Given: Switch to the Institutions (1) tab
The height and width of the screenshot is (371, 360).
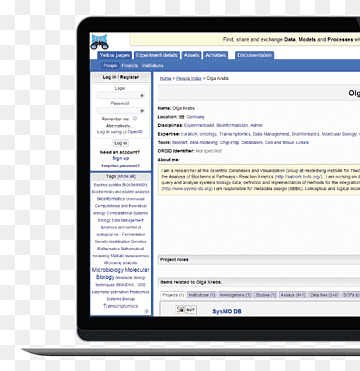Looking at the screenshot, I should click(202, 295).
